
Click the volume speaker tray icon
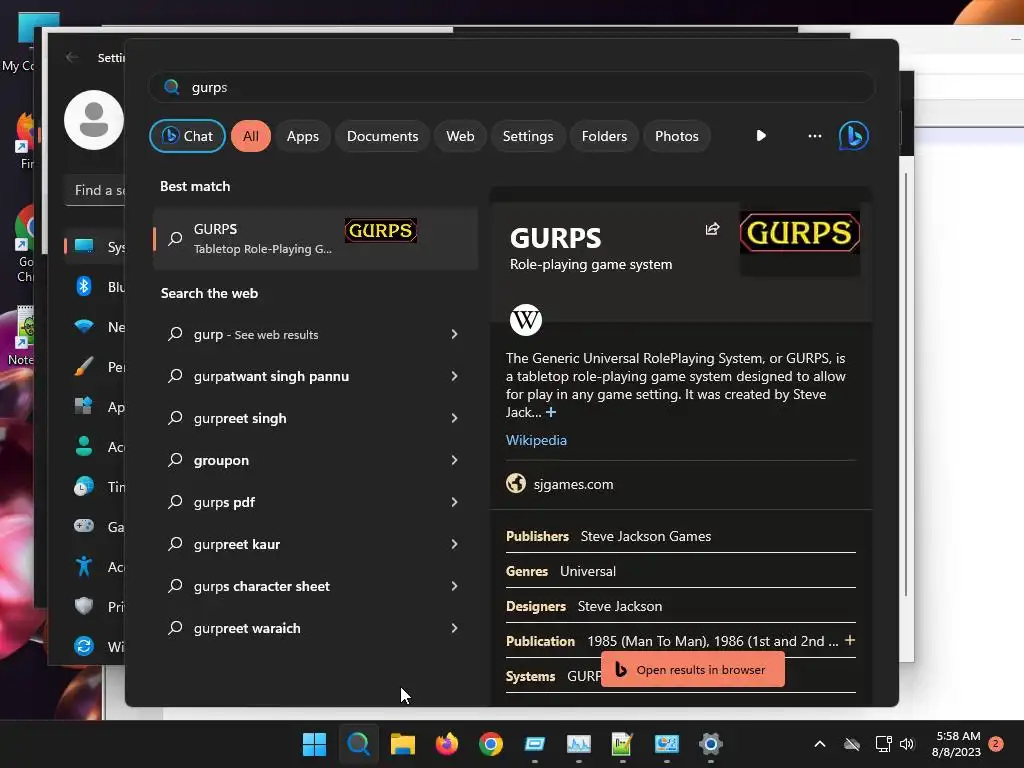click(906, 744)
